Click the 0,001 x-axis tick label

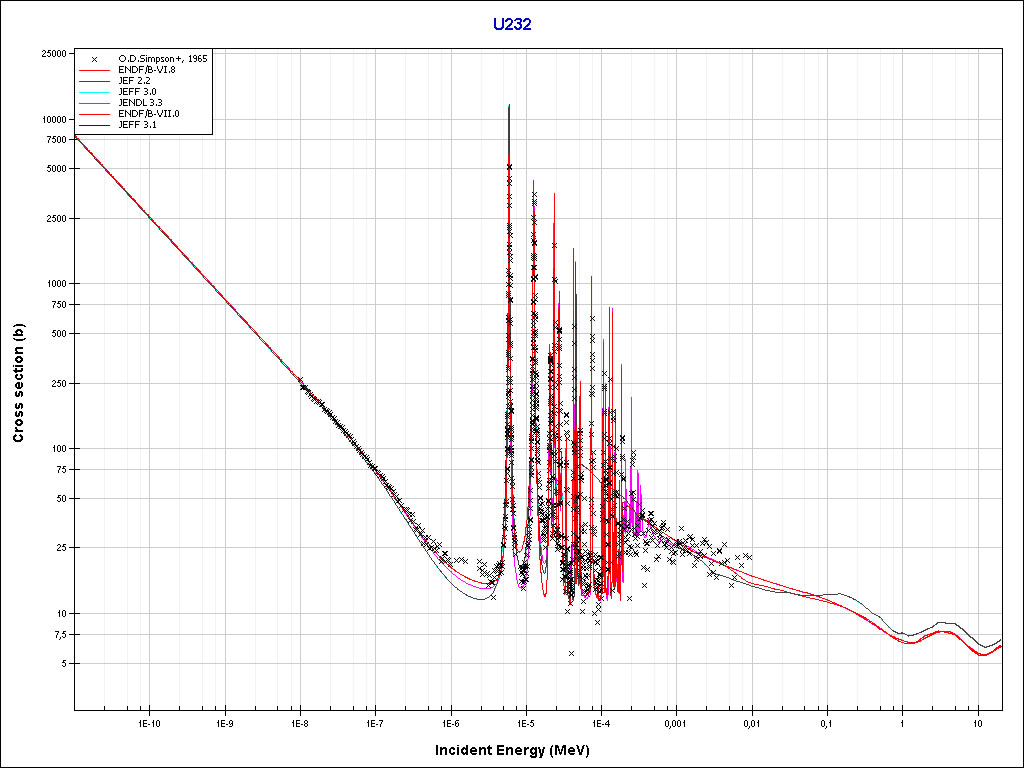[x=676, y=722]
